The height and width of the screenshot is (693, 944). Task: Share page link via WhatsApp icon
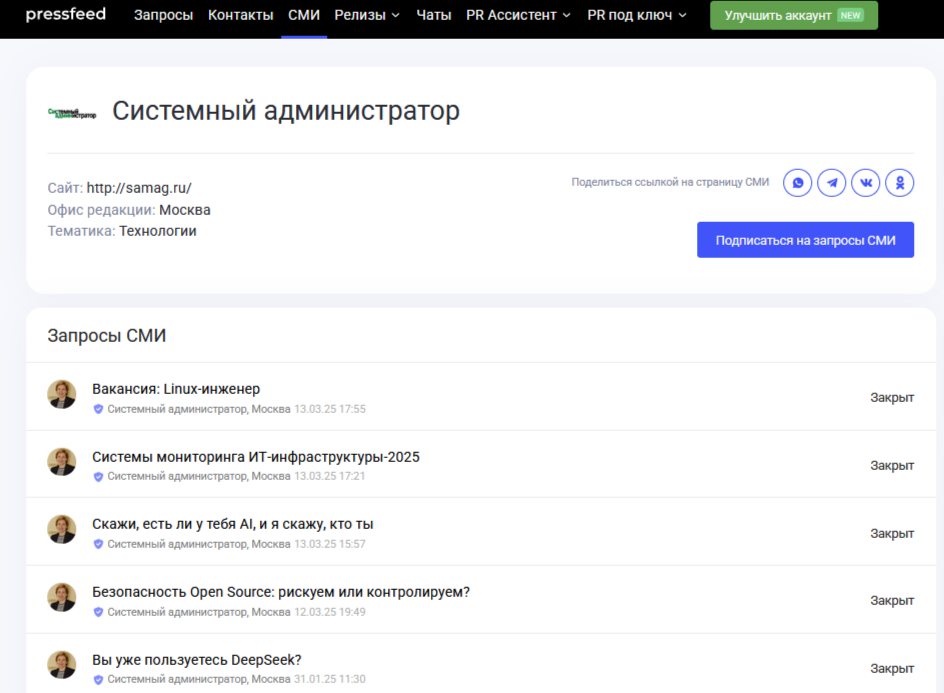[x=797, y=182]
